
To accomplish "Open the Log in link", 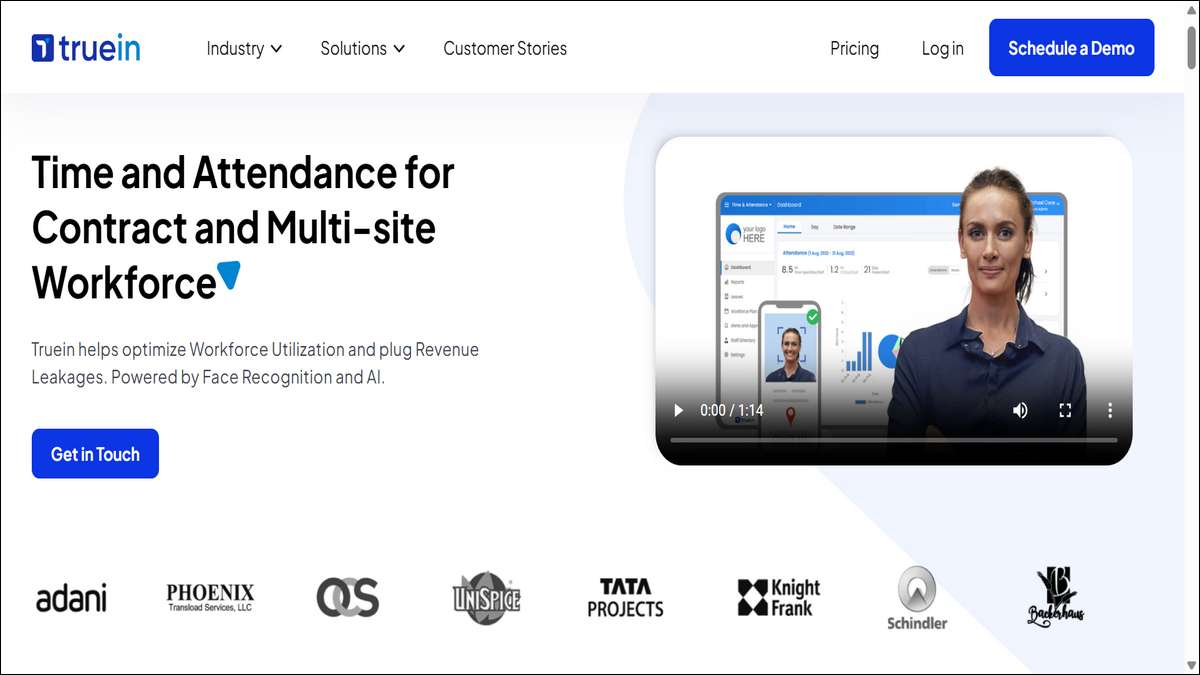I will point(943,48).
